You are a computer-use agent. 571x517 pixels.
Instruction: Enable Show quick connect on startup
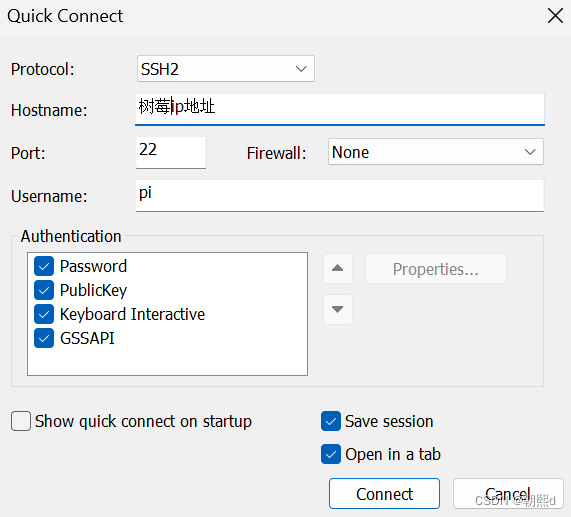coord(21,421)
